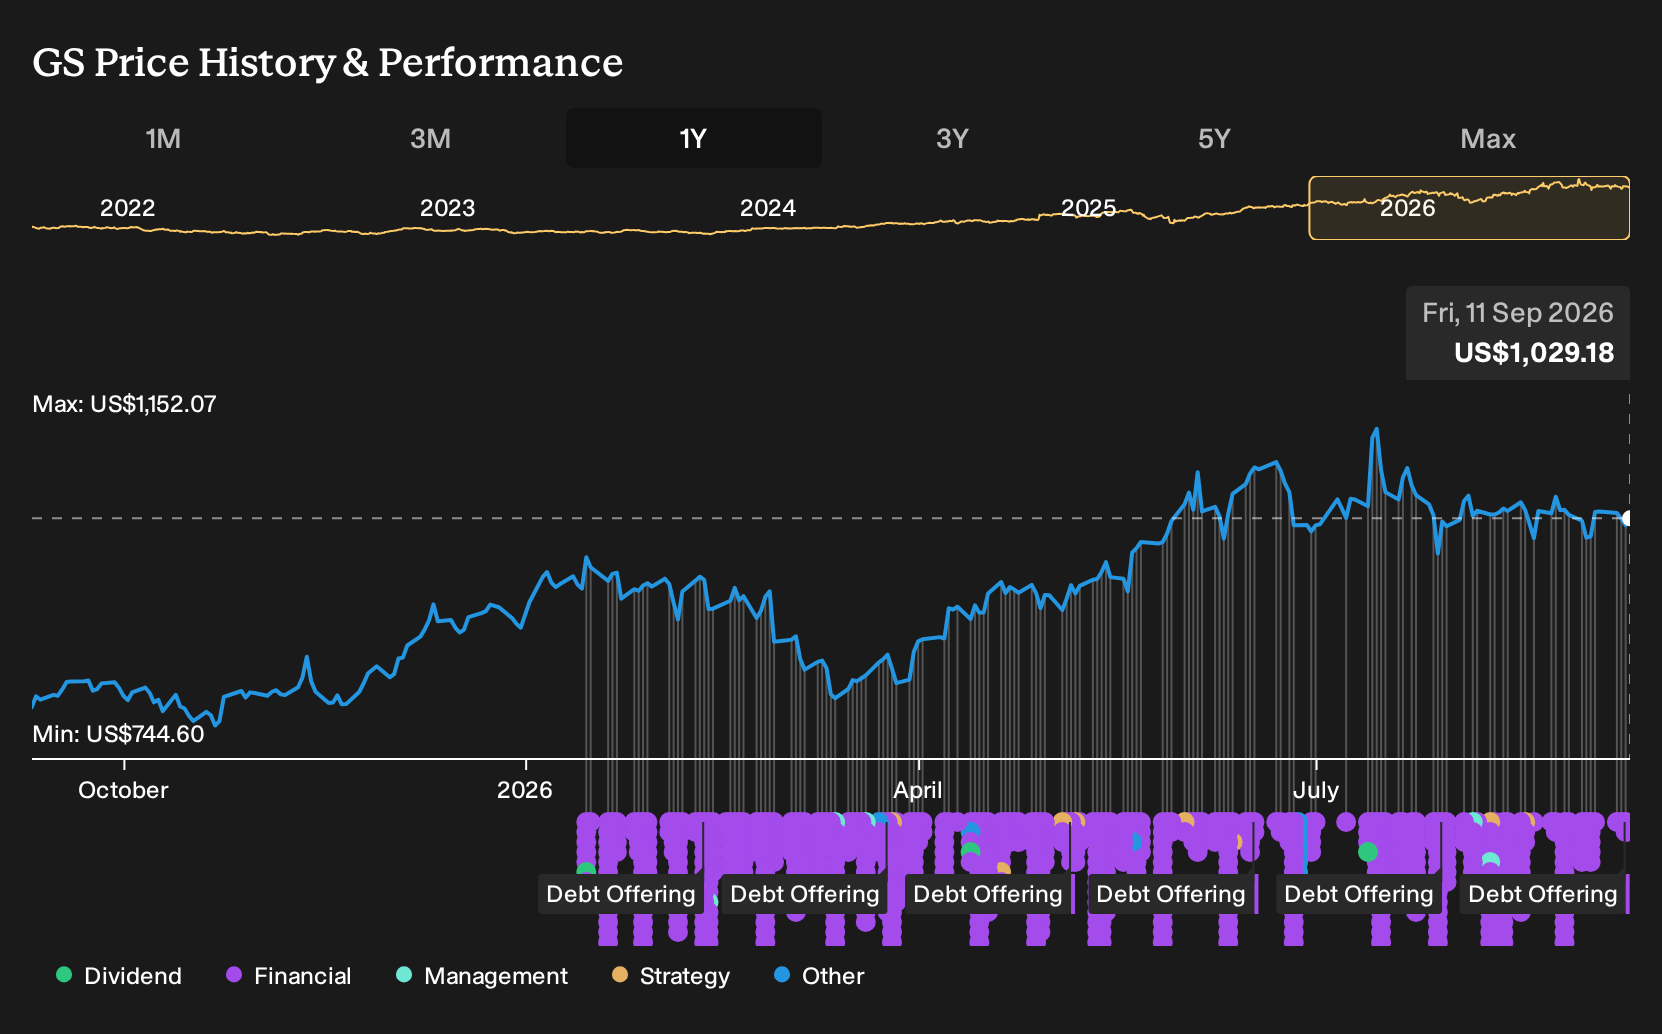Switch to the 3Y time range
Screen dimensions: 1662x1034
coord(952,138)
